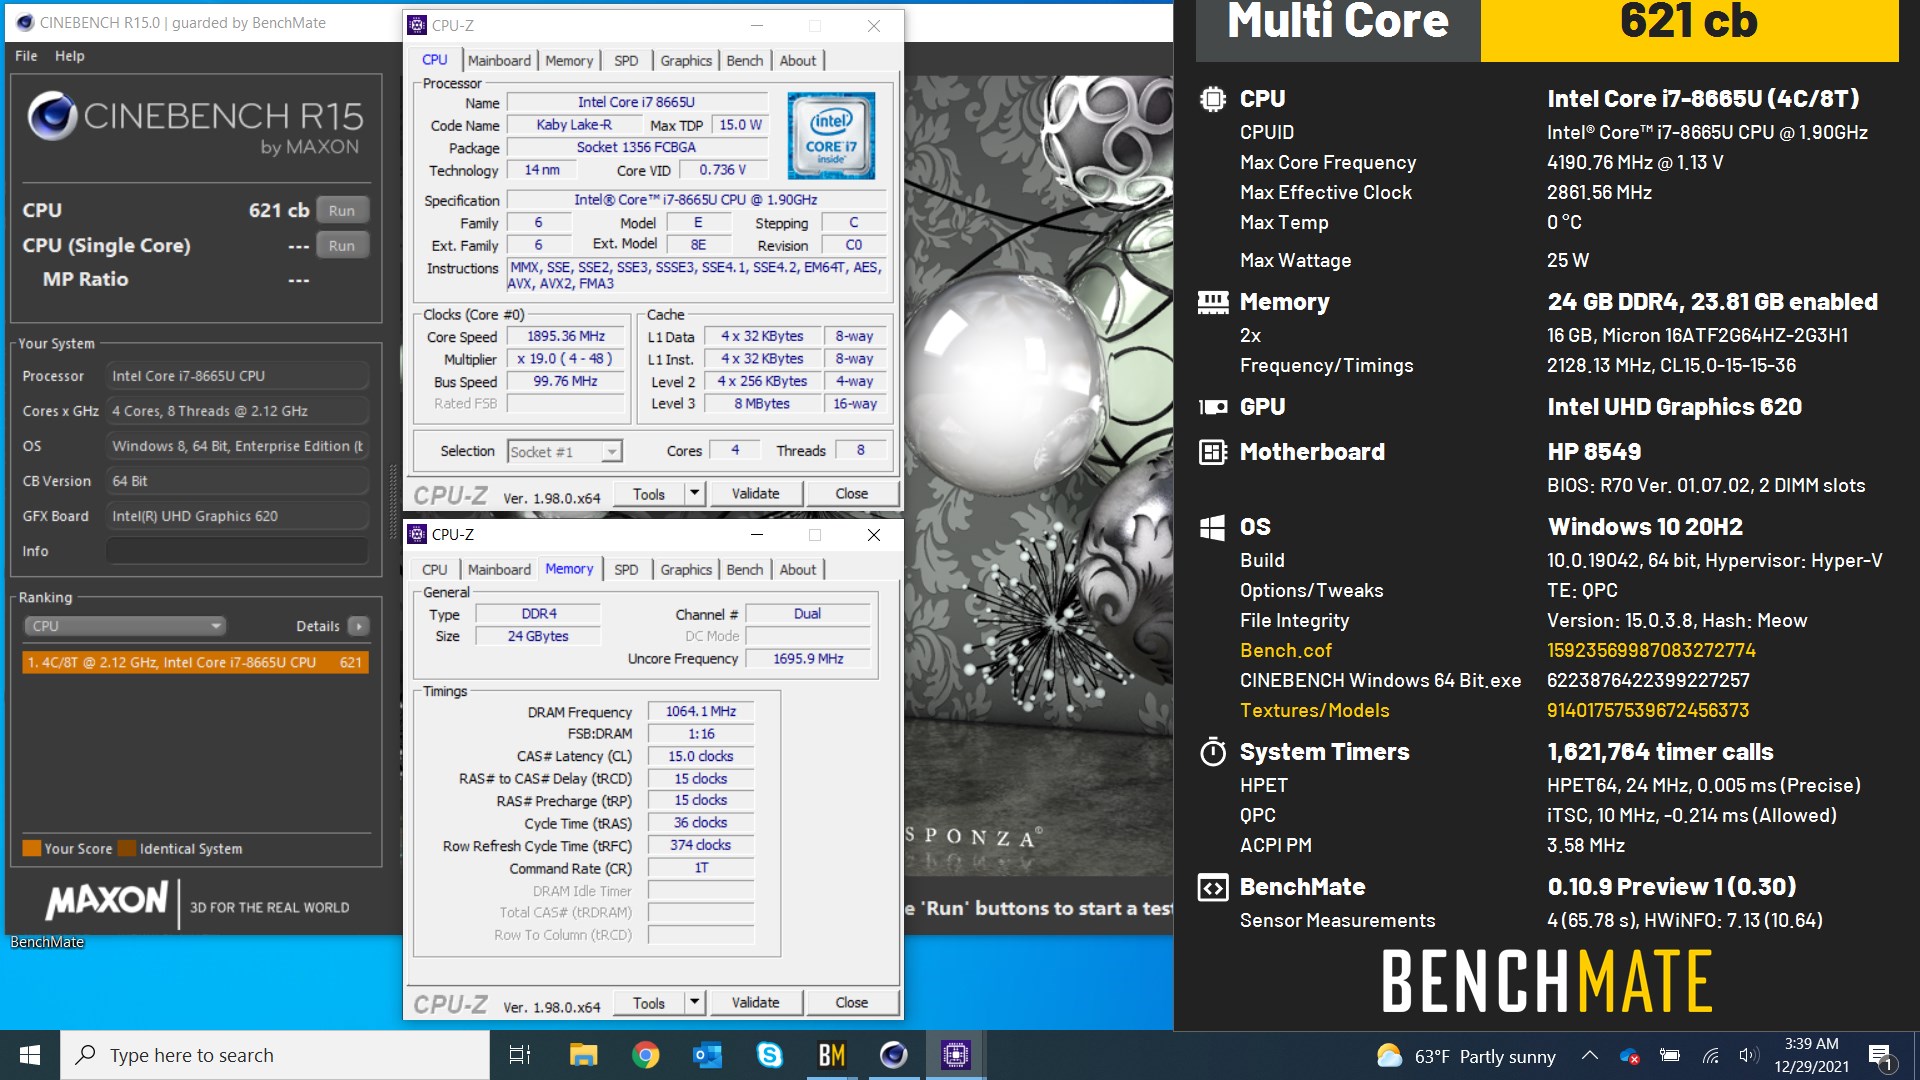The image size is (1920, 1080).
Task: Launch Google Chrome from the taskbar
Action: [x=646, y=1055]
